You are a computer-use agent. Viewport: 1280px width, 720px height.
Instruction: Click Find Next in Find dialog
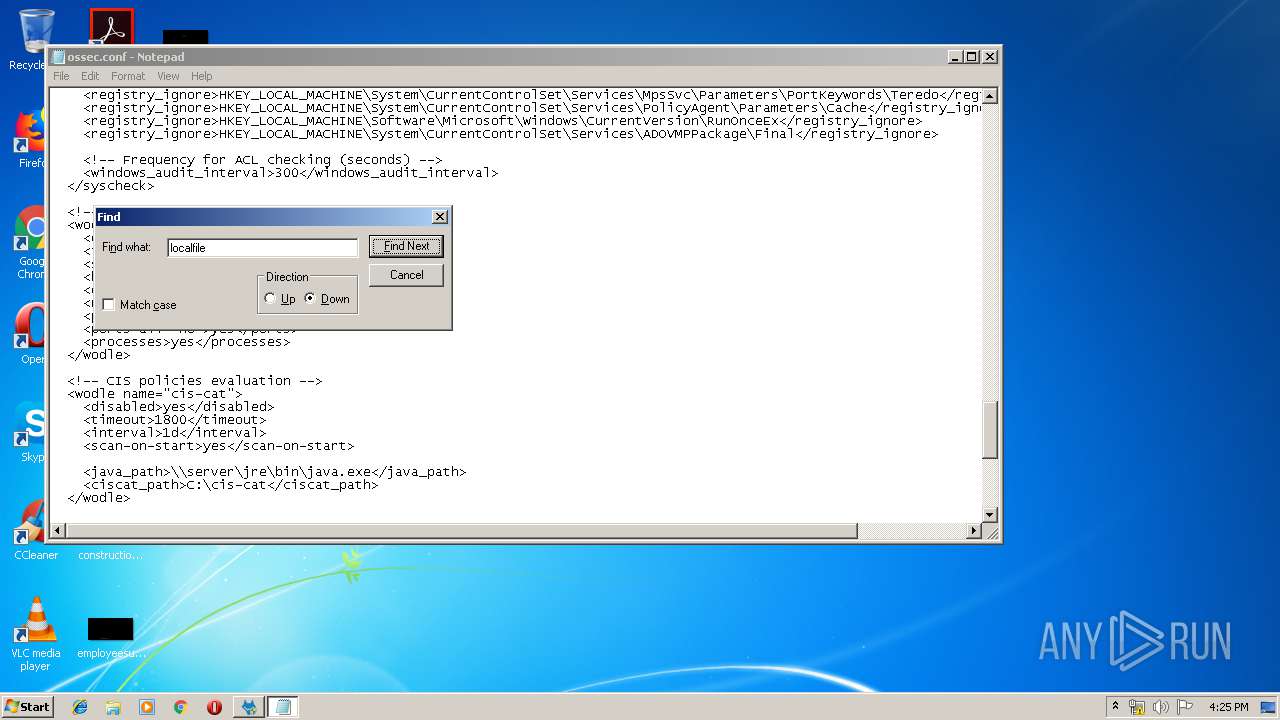(406, 246)
